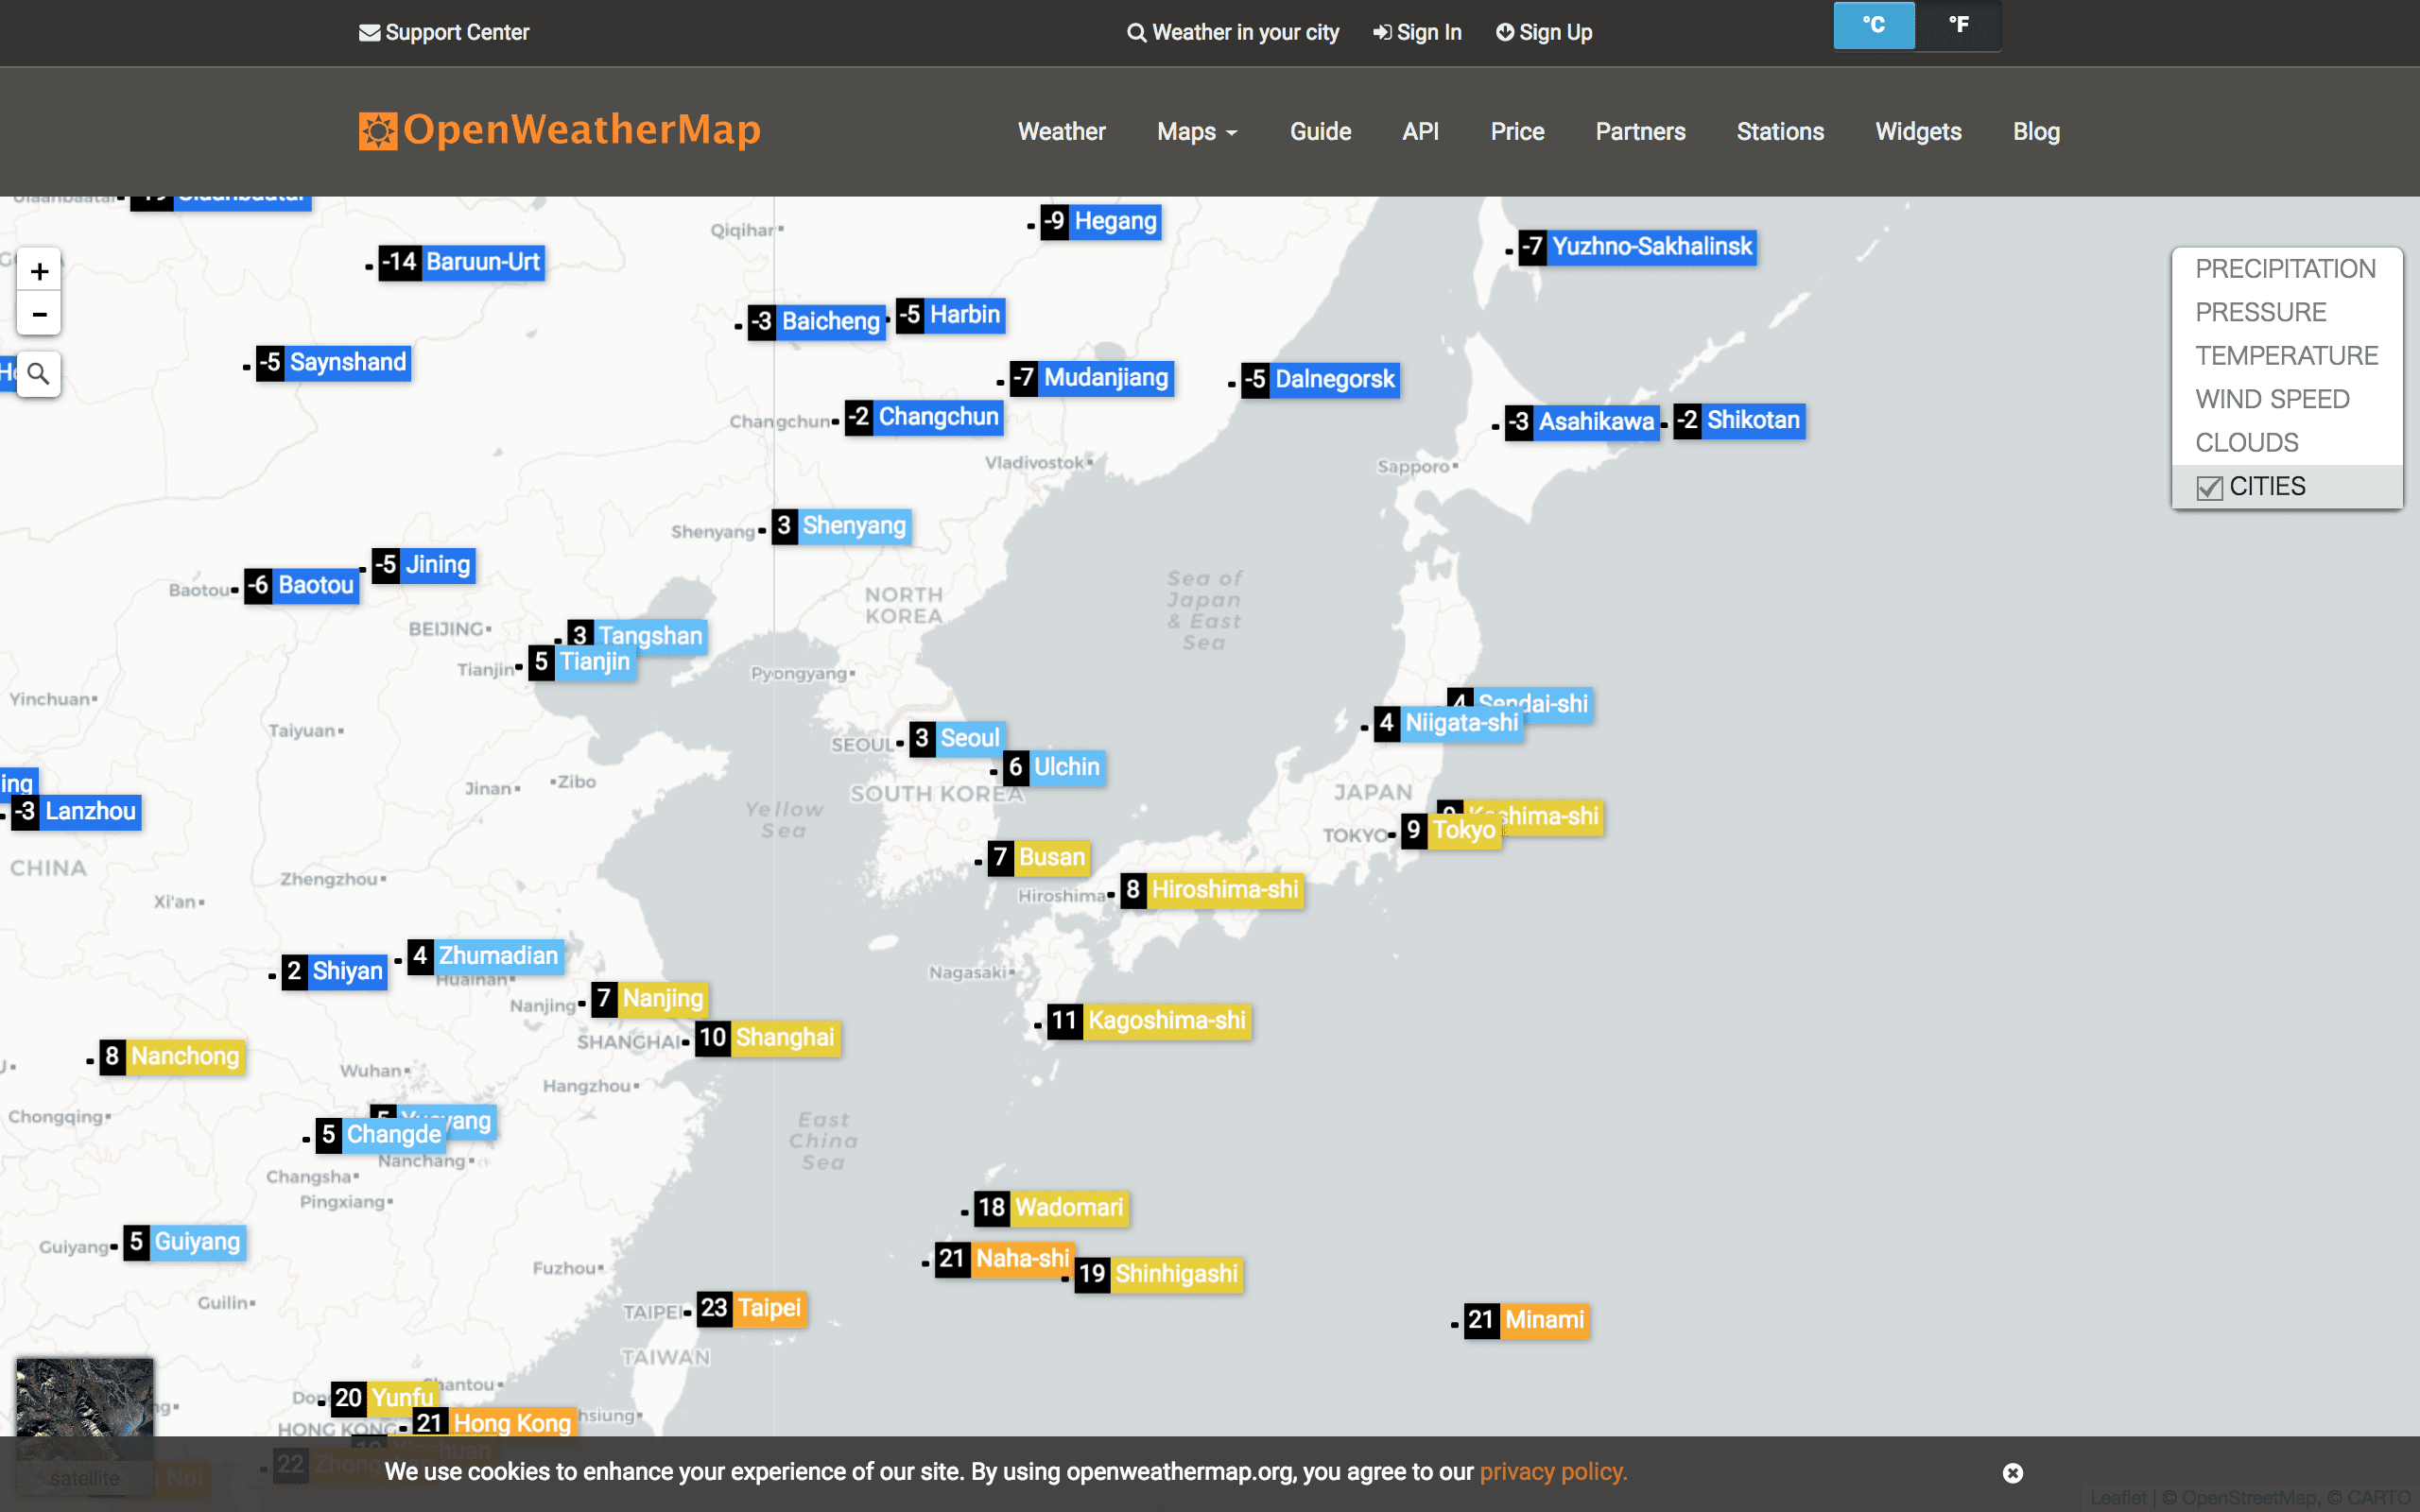Open the Partners page
The height and width of the screenshot is (1512, 2420).
pyautogui.click(x=1640, y=132)
